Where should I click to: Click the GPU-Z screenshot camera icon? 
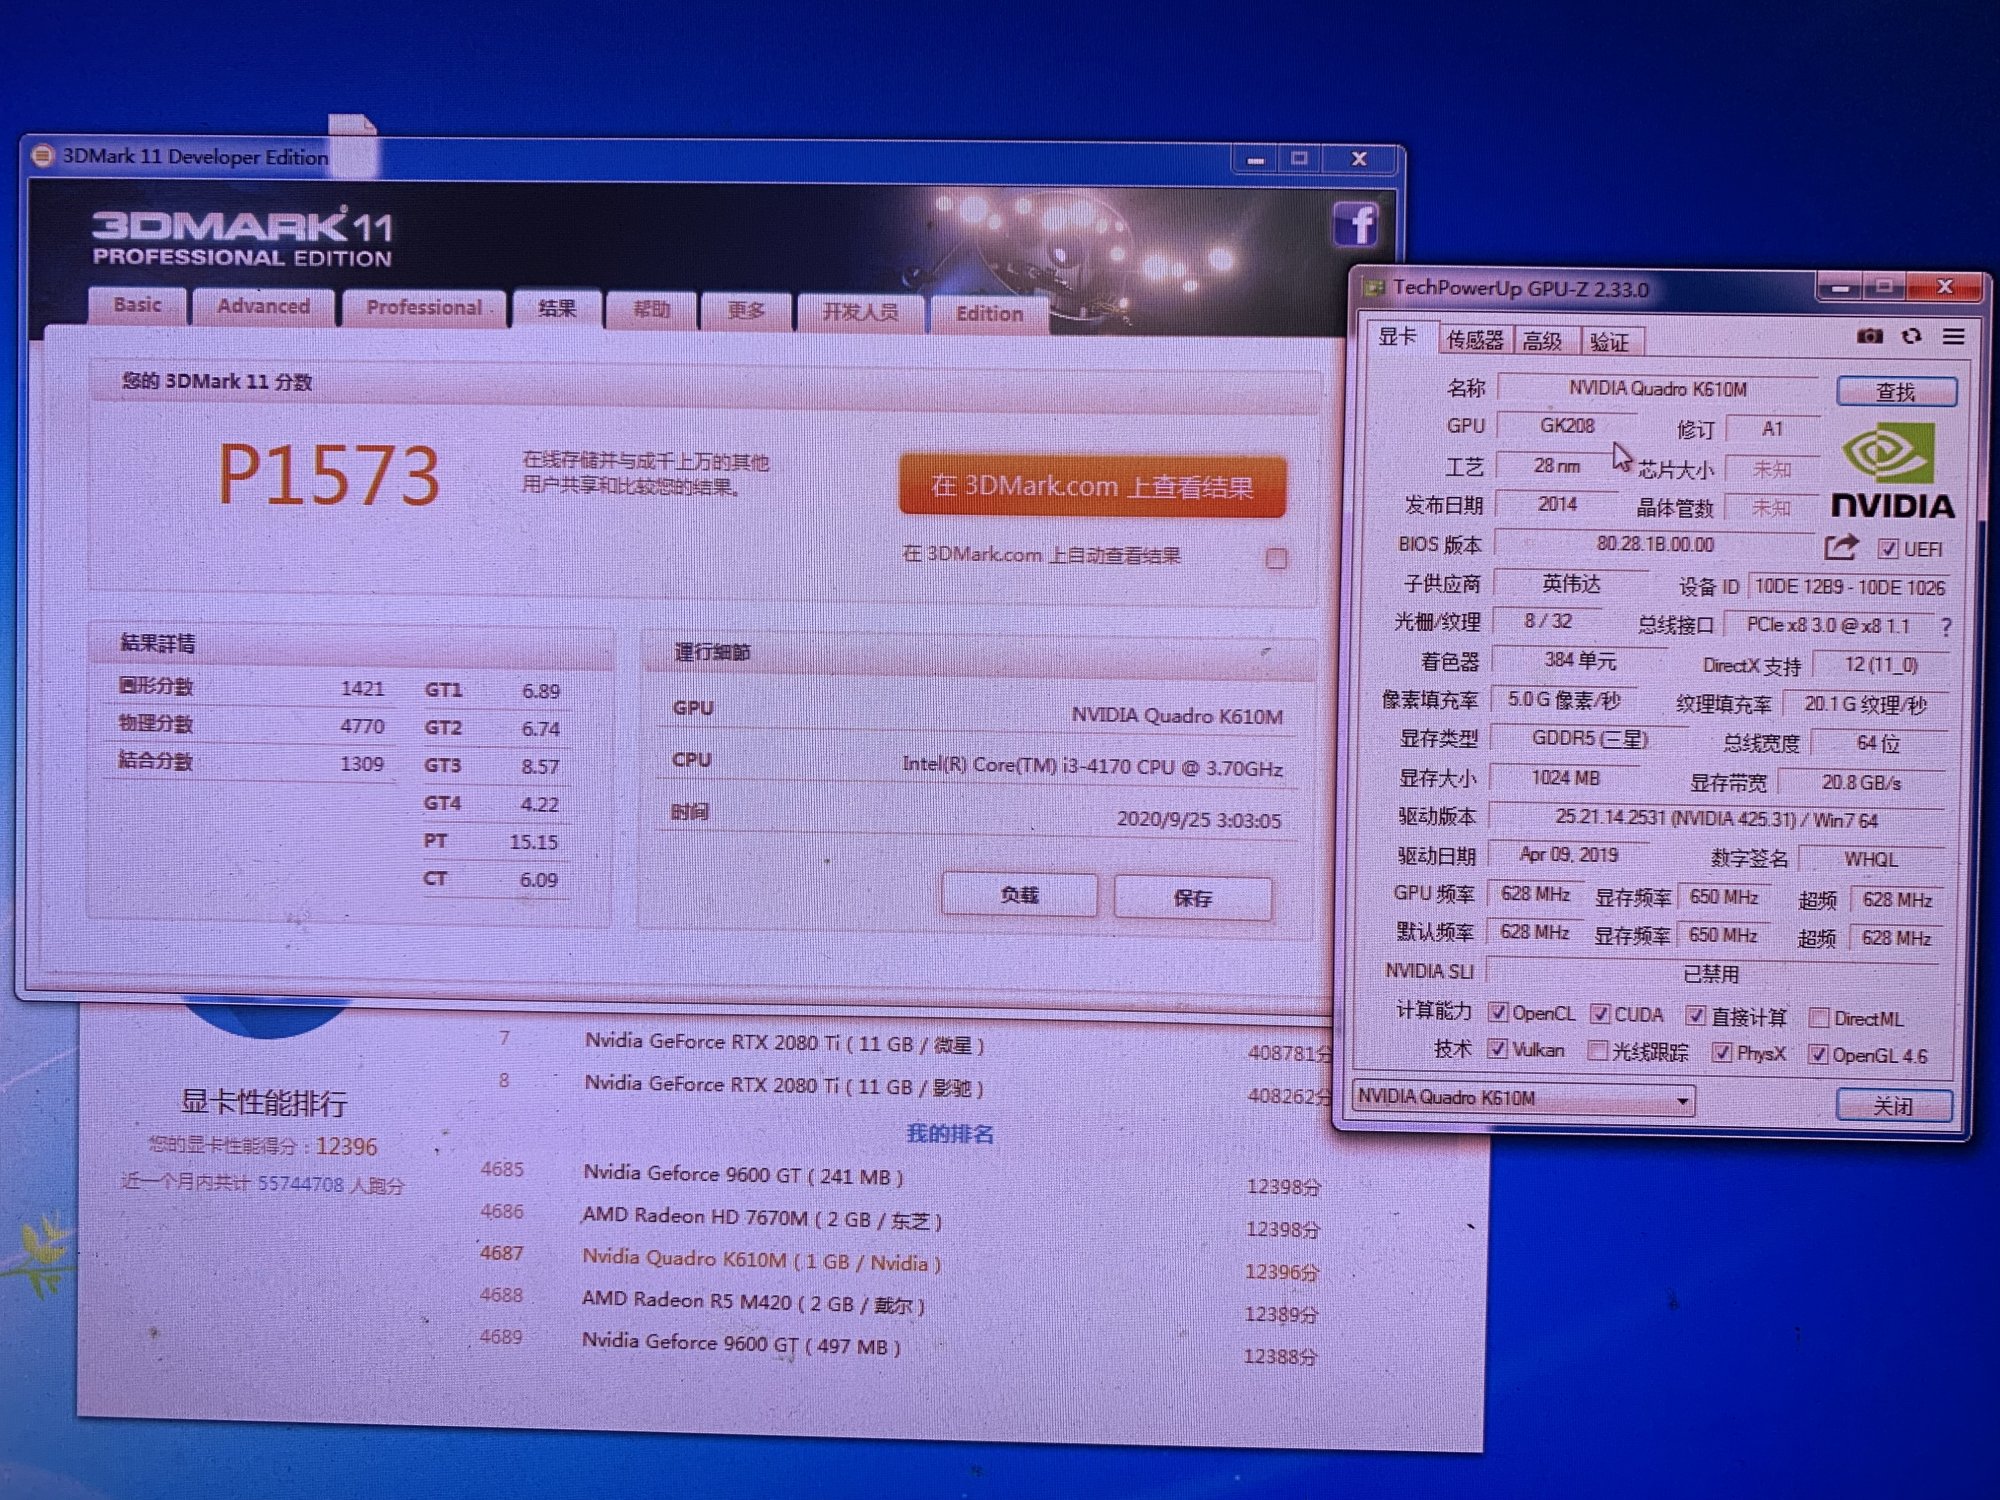click(x=1869, y=337)
